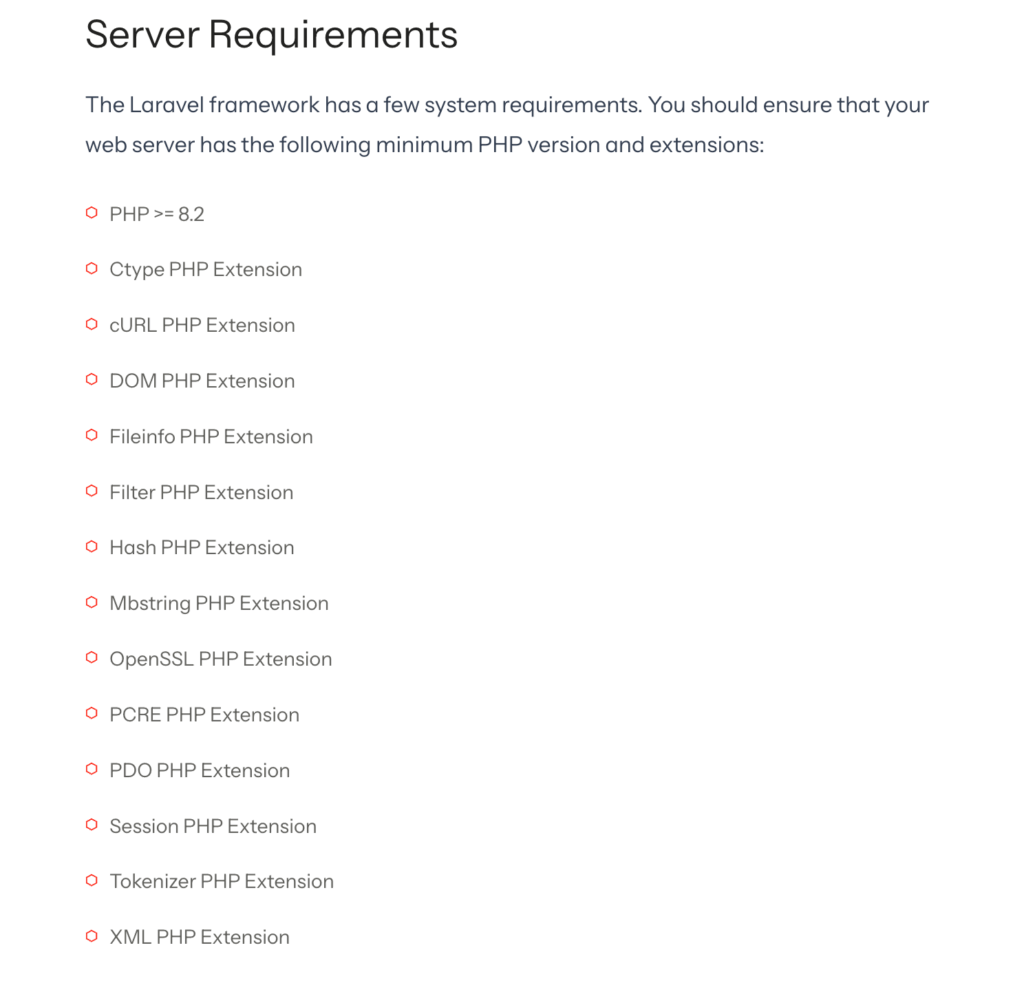Click the Session PHP Extension text
Screen dimensions: 1024x983
click(213, 826)
